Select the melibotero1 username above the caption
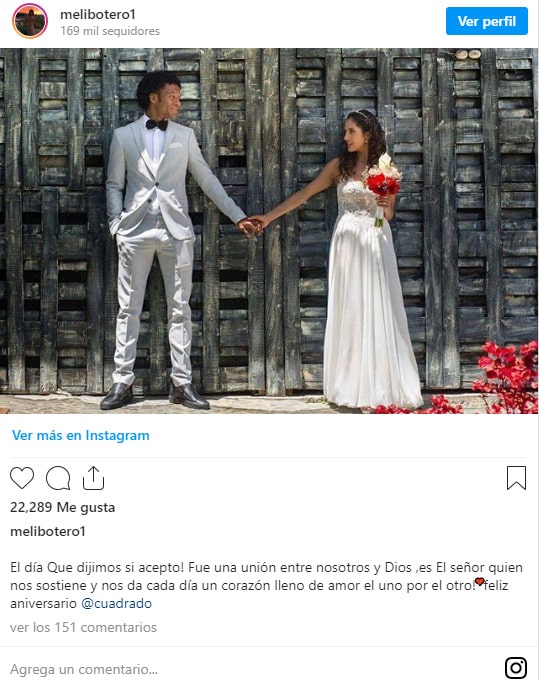This screenshot has height=680, width=539. [x=48, y=531]
